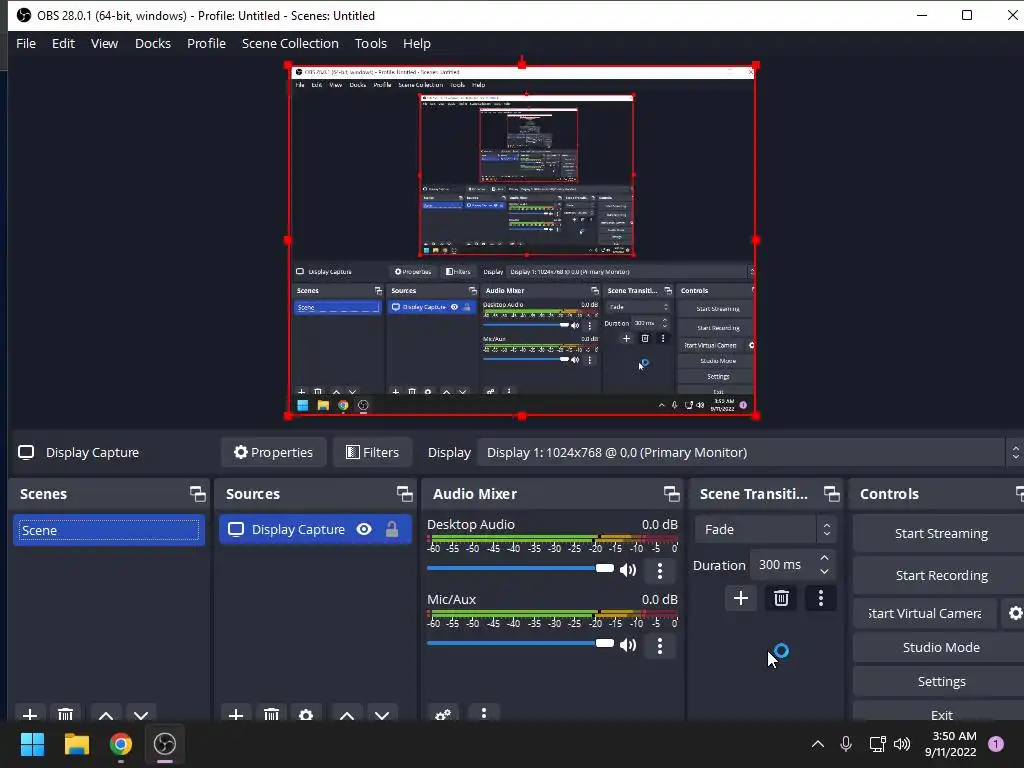Move scene up with arrow
This screenshot has width=1024, height=768.
106,714
